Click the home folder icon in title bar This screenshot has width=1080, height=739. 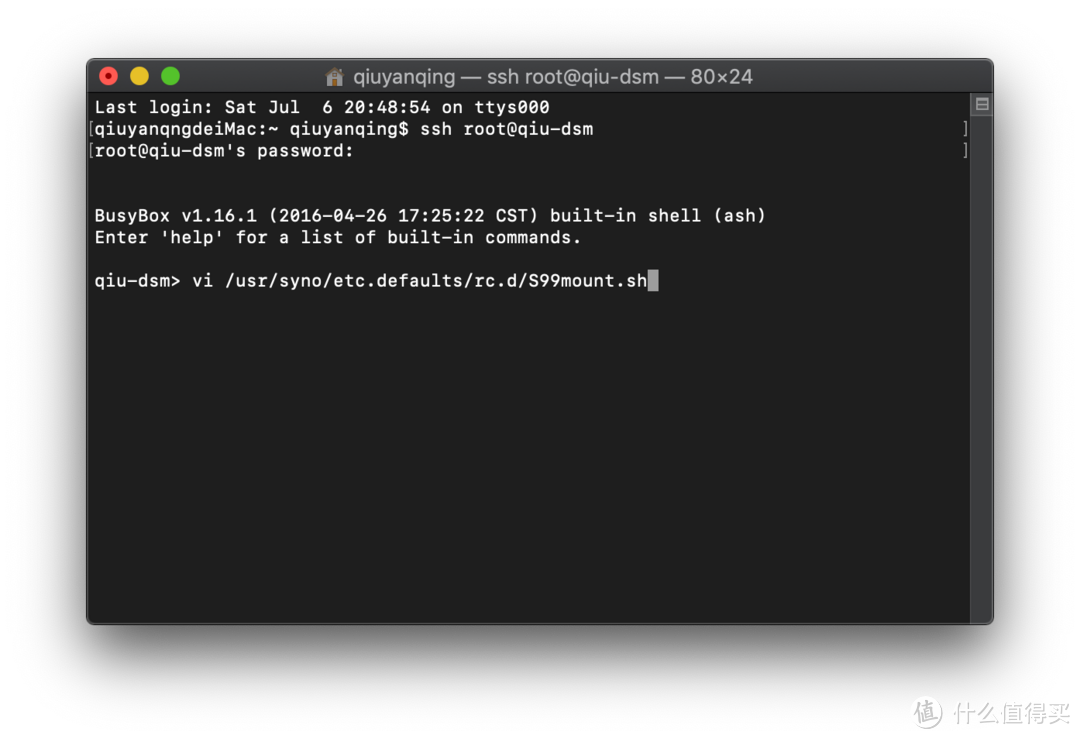point(335,77)
